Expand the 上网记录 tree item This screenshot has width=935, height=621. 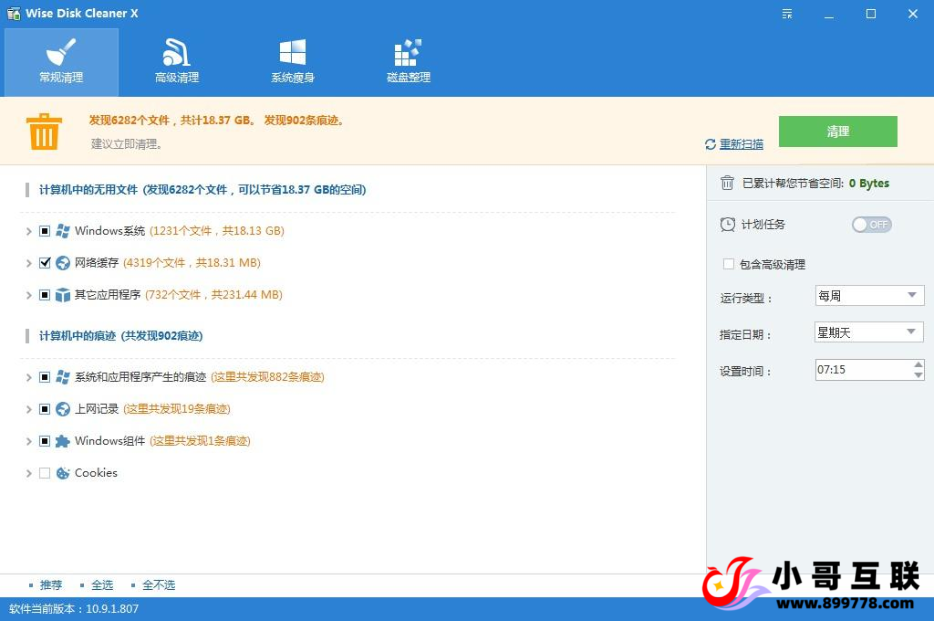click(x=27, y=408)
